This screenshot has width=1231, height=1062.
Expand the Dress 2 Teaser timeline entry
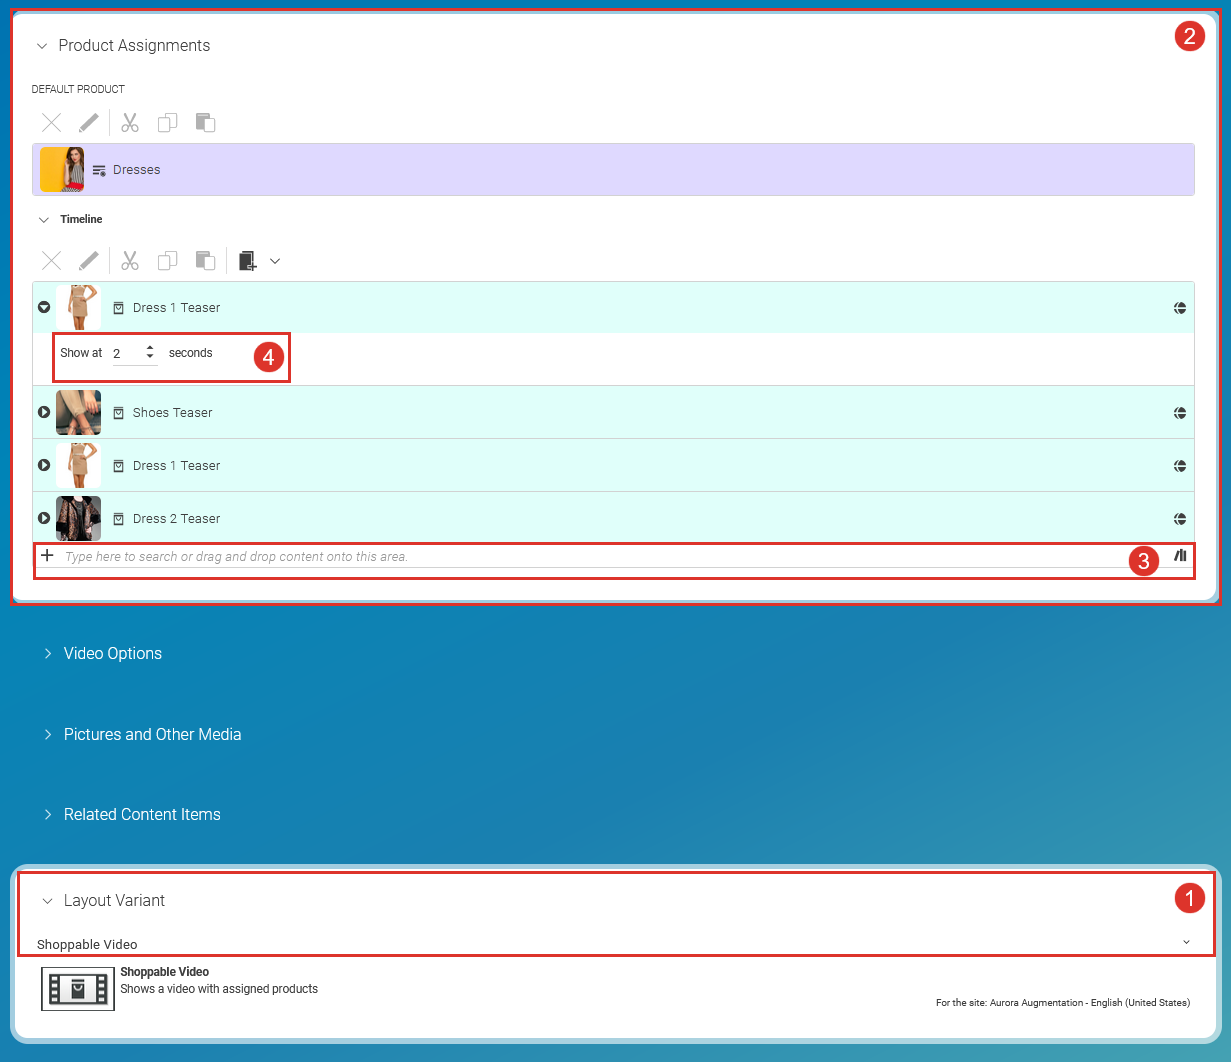click(44, 518)
